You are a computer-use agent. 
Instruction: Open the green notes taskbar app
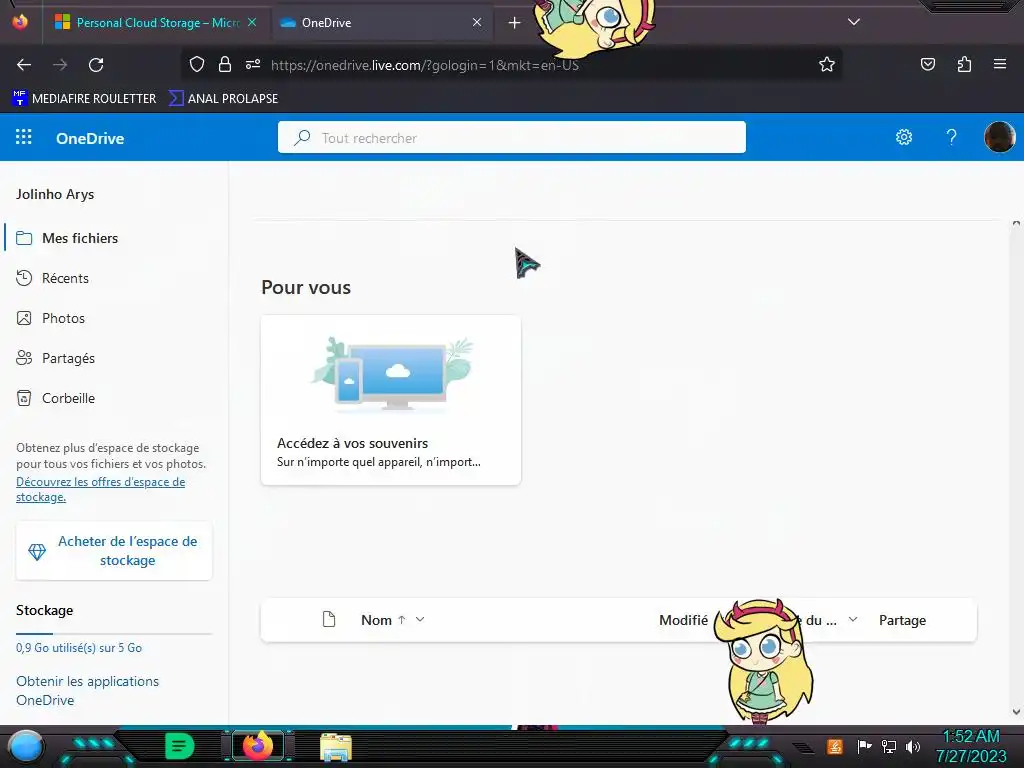click(x=179, y=746)
